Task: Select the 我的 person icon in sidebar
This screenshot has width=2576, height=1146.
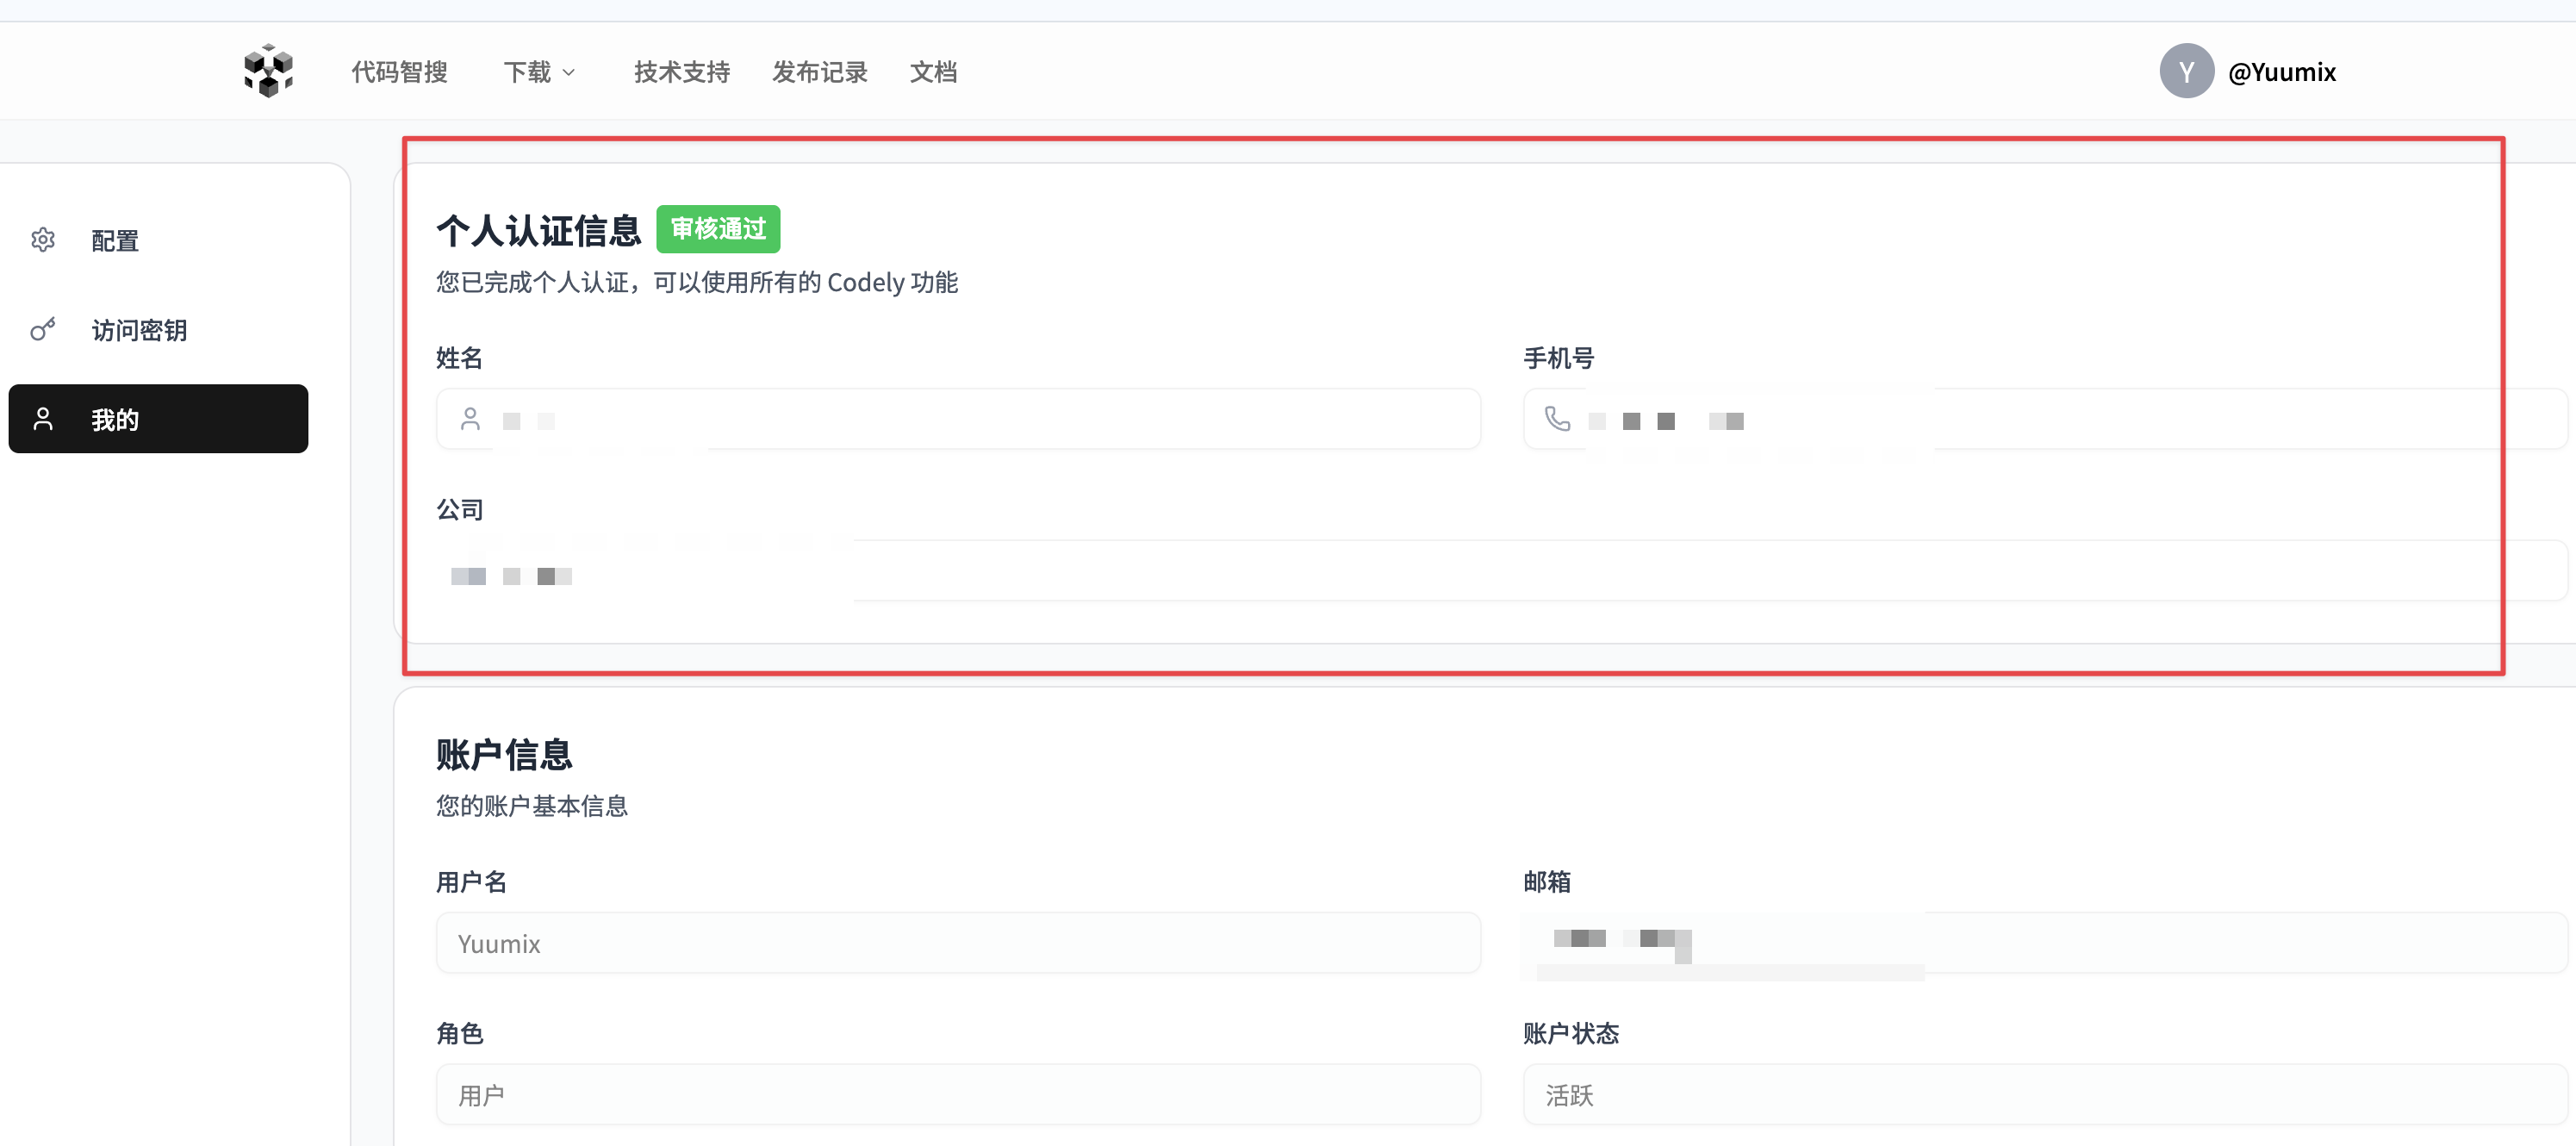Action: click(x=42, y=419)
